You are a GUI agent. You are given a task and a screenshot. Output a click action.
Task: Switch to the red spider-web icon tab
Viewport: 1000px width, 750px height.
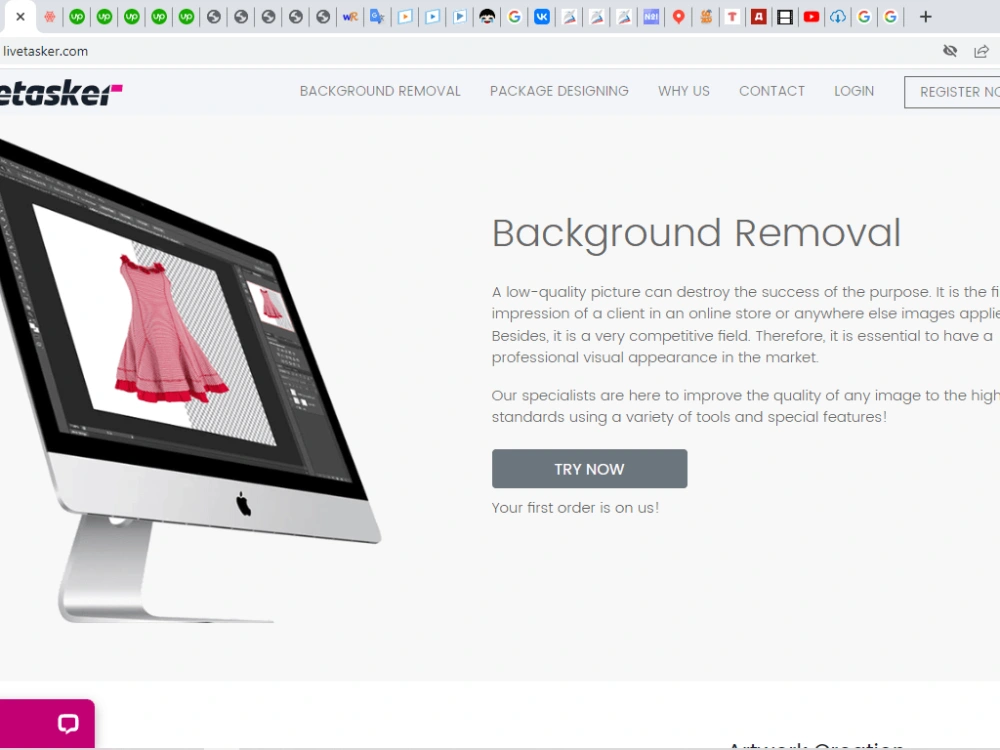[x=50, y=17]
